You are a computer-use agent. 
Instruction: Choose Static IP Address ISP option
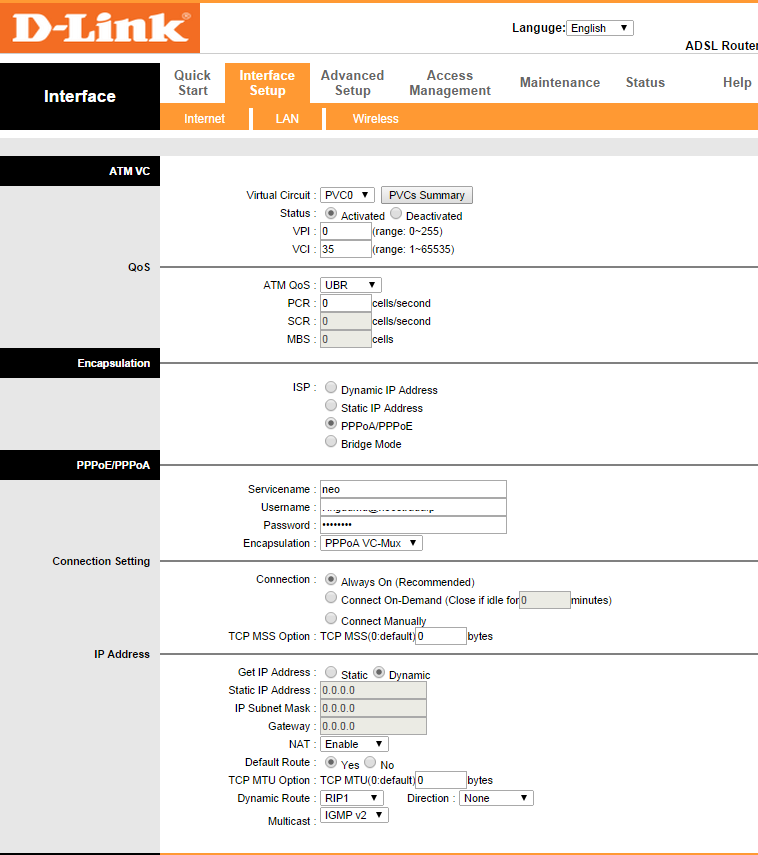click(x=330, y=405)
